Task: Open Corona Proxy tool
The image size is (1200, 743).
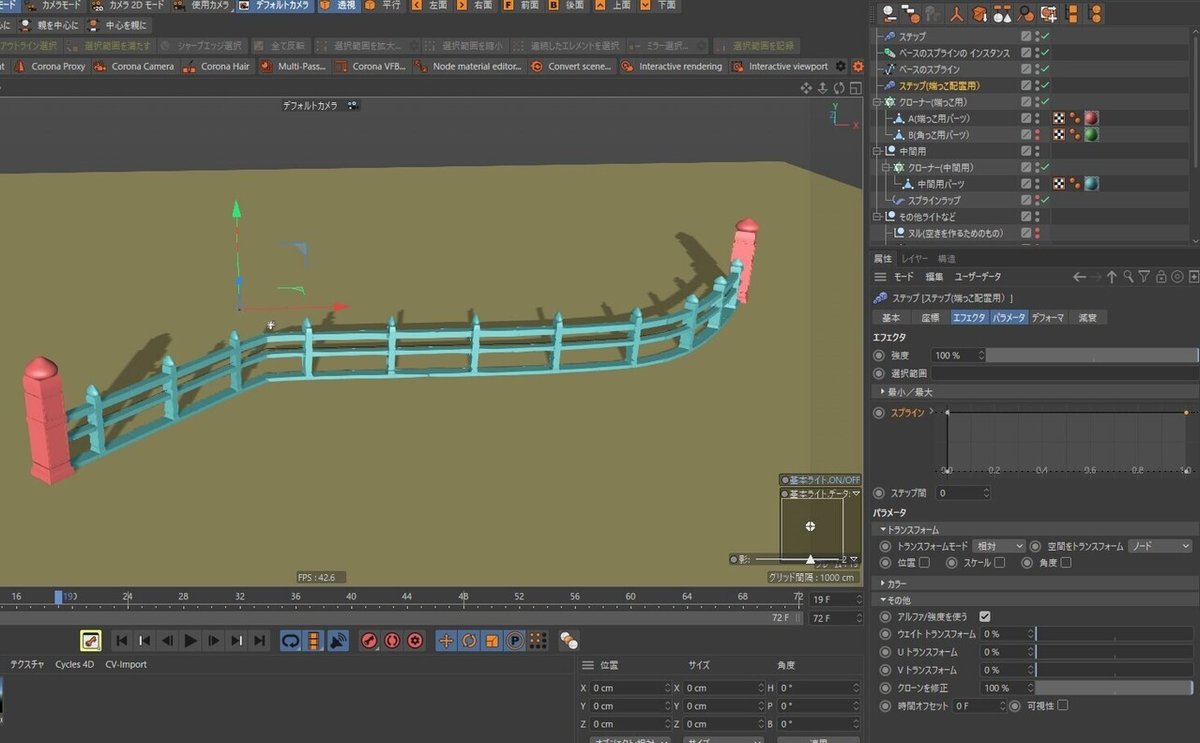Action: click(51, 66)
